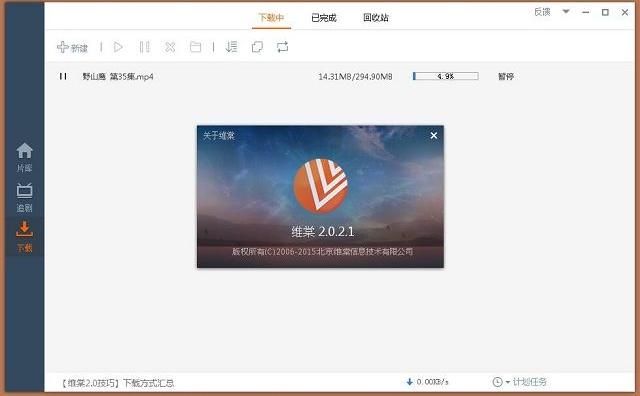Close the 关于维棠 about dialog
The width and height of the screenshot is (640, 396).
[434, 135]
